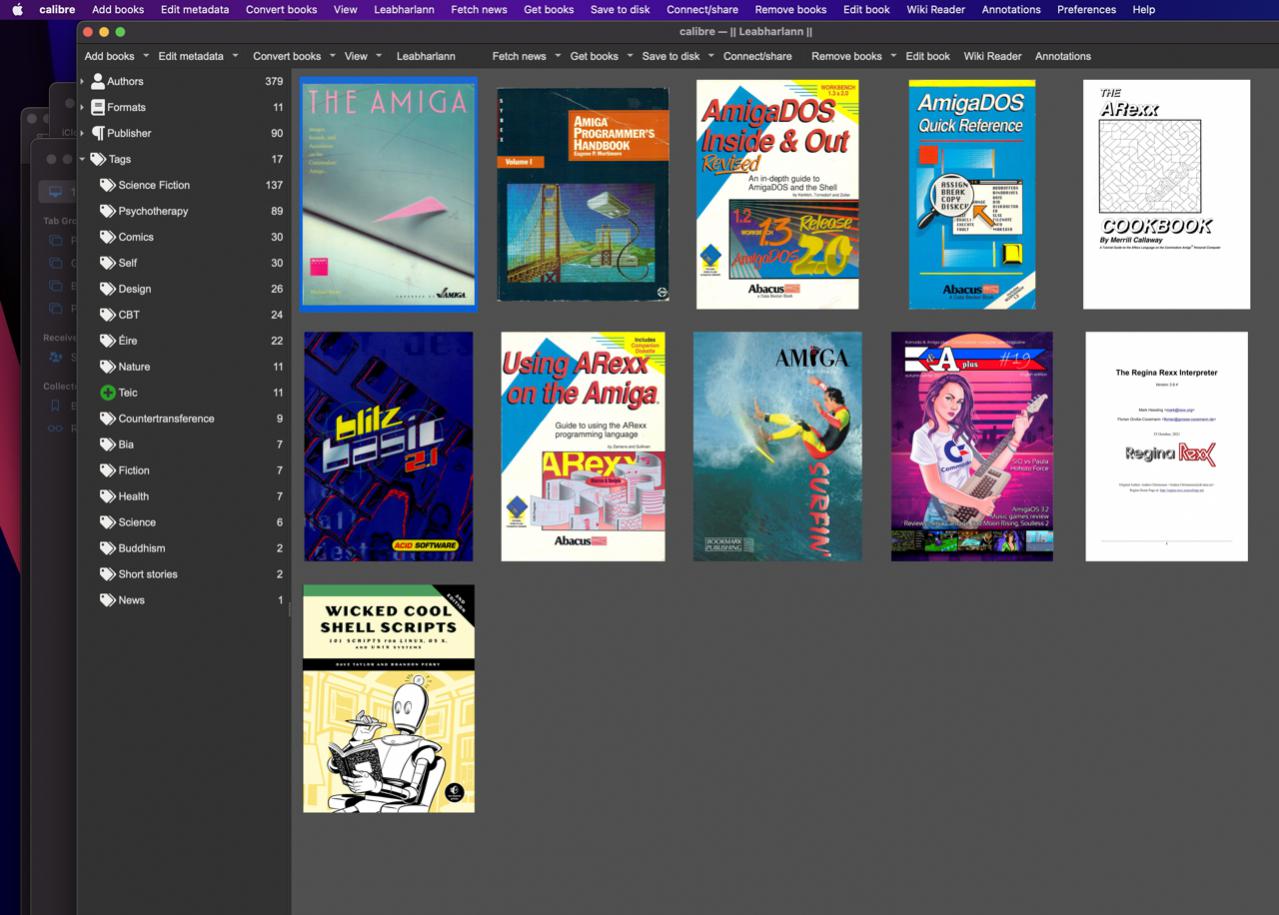Expand the Authors category
This screenshot has height=915, width=1279.
pos(82,81)
